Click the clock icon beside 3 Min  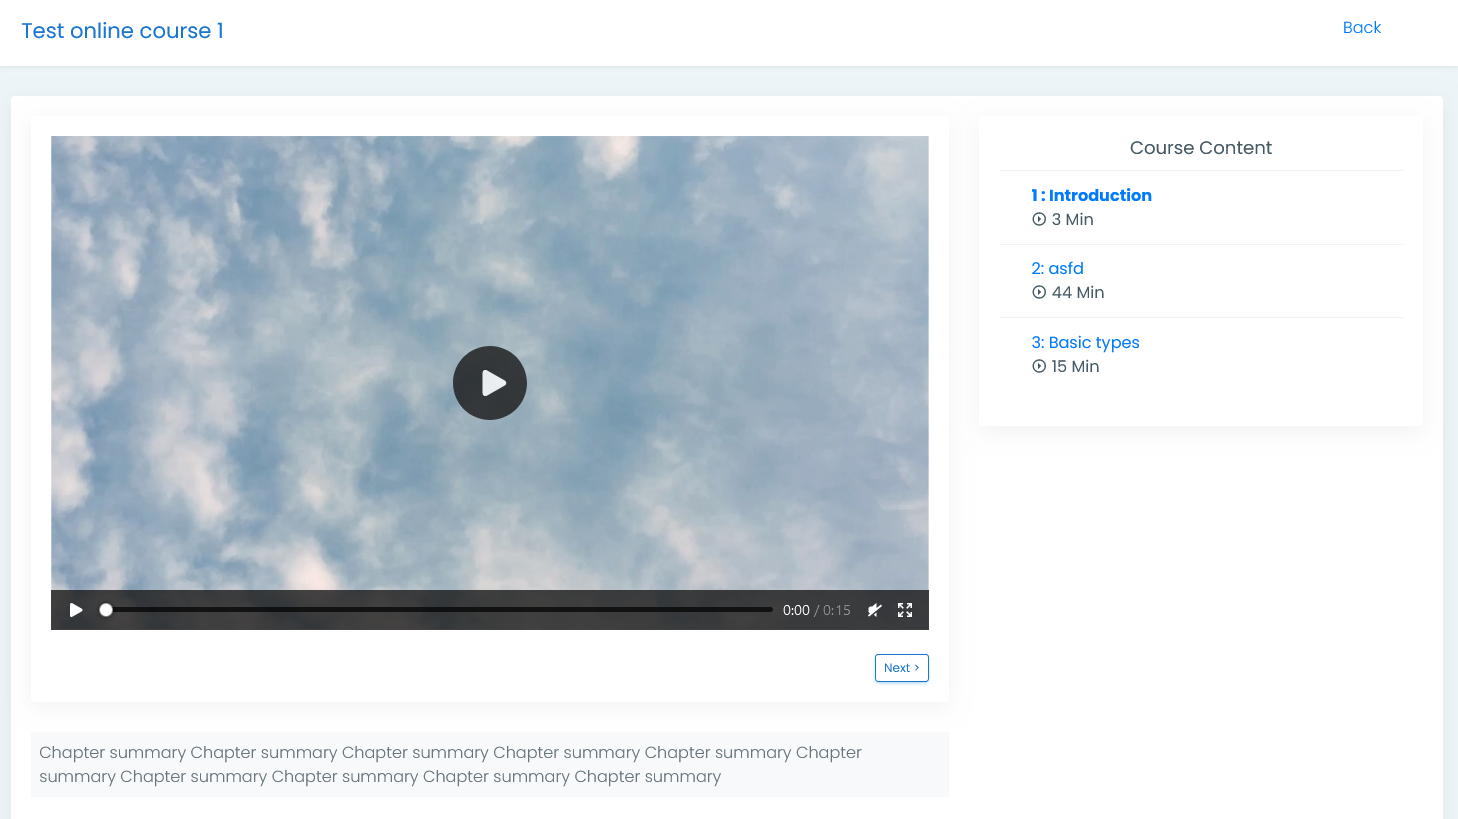1039,219
